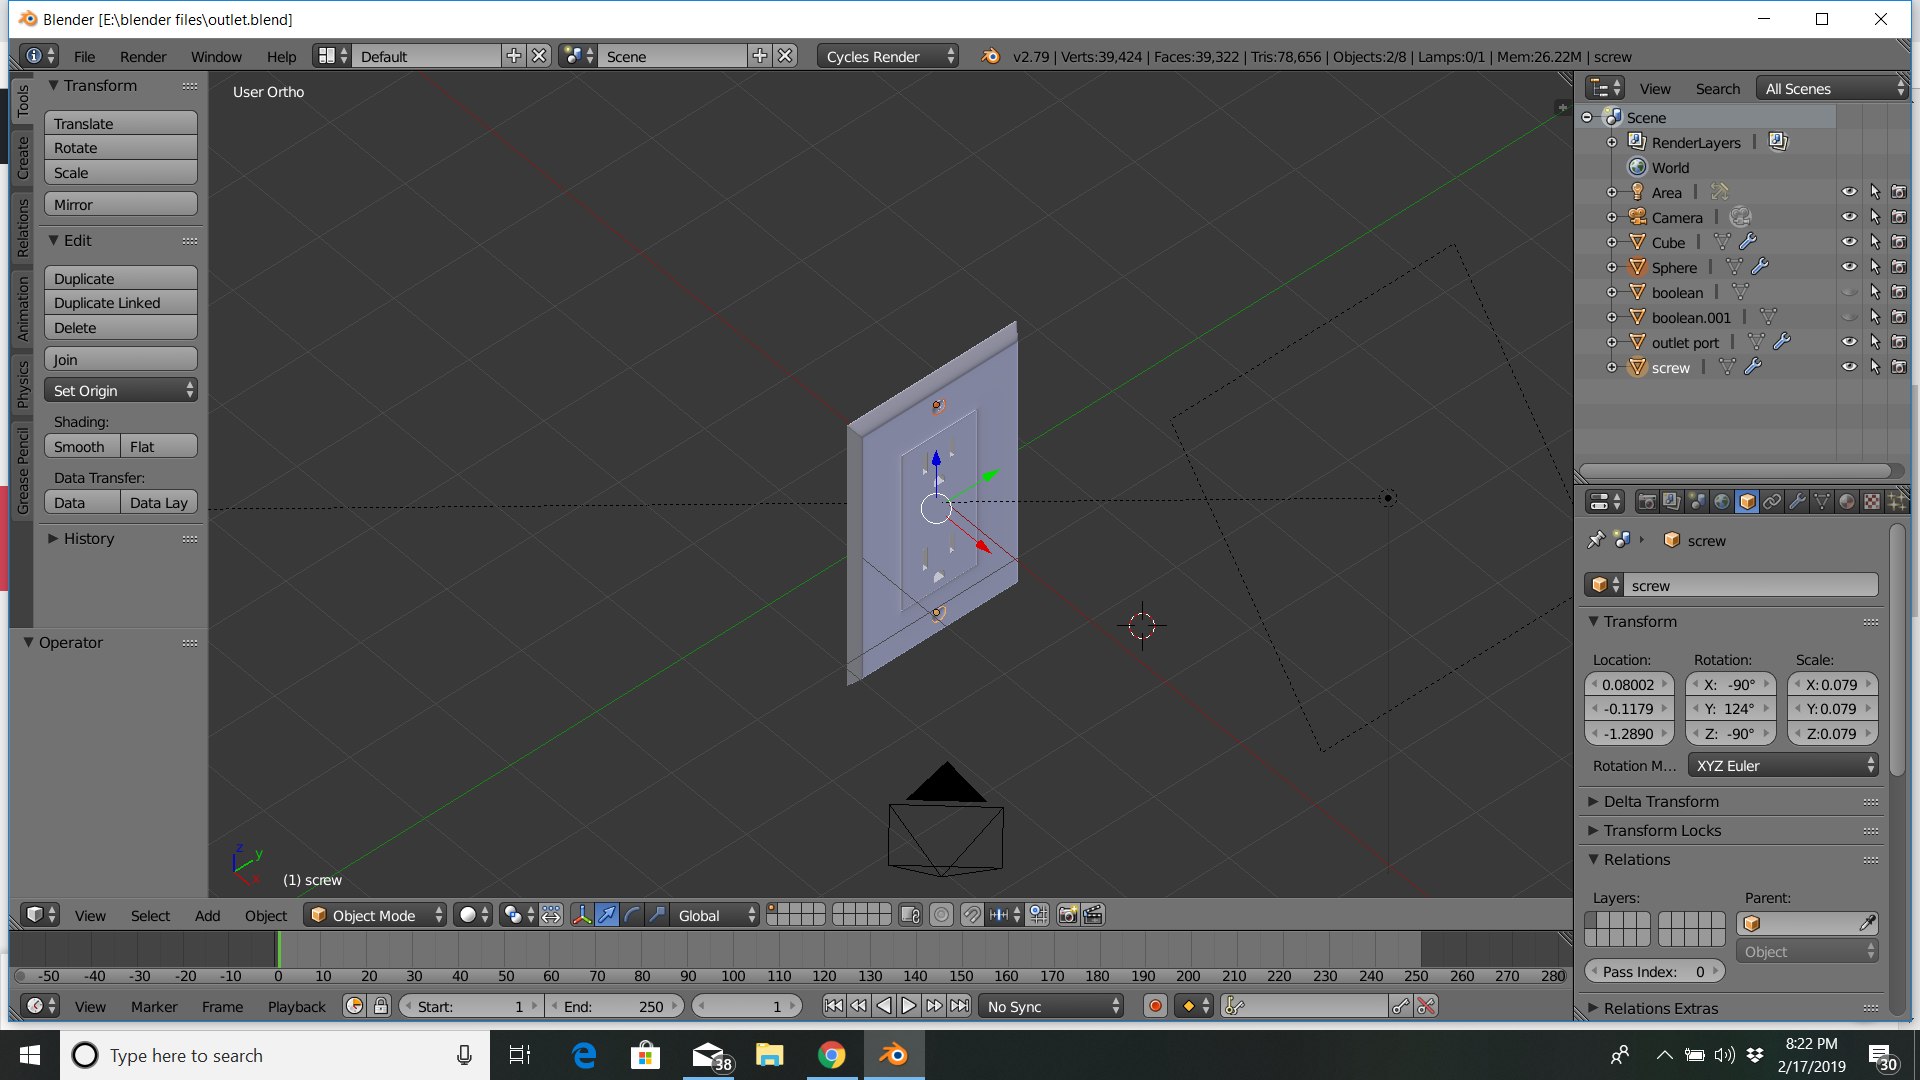
Task: Open the Modifiers tab wrench icon
Action: [1797, 502]
